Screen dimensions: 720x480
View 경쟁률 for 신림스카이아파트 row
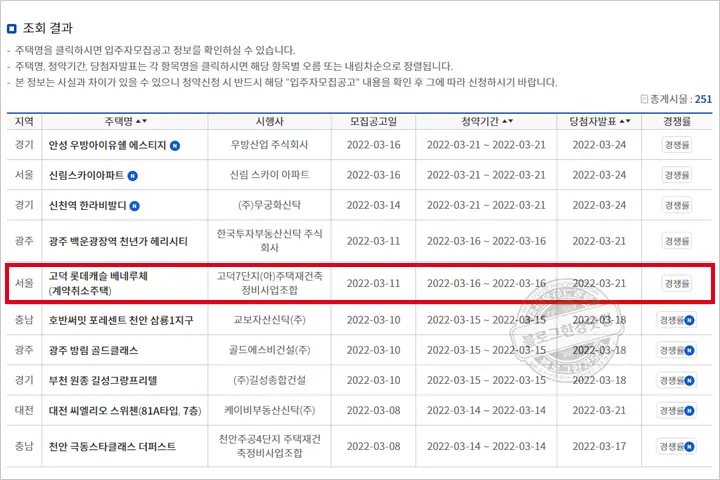(677, 175)
